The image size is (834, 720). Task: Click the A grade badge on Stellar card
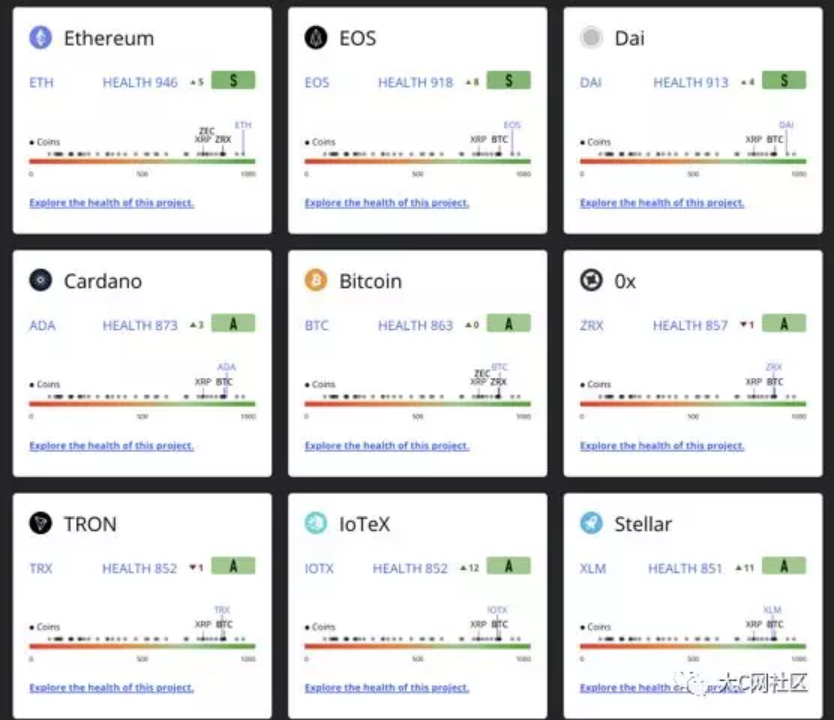(784, 566)
